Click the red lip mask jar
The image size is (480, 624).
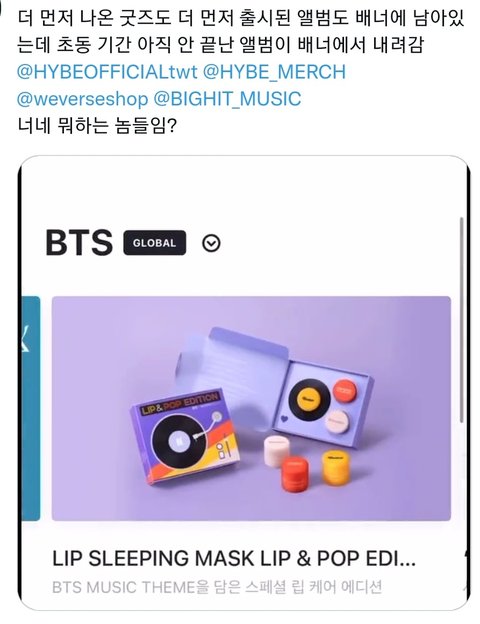point(295,474)
